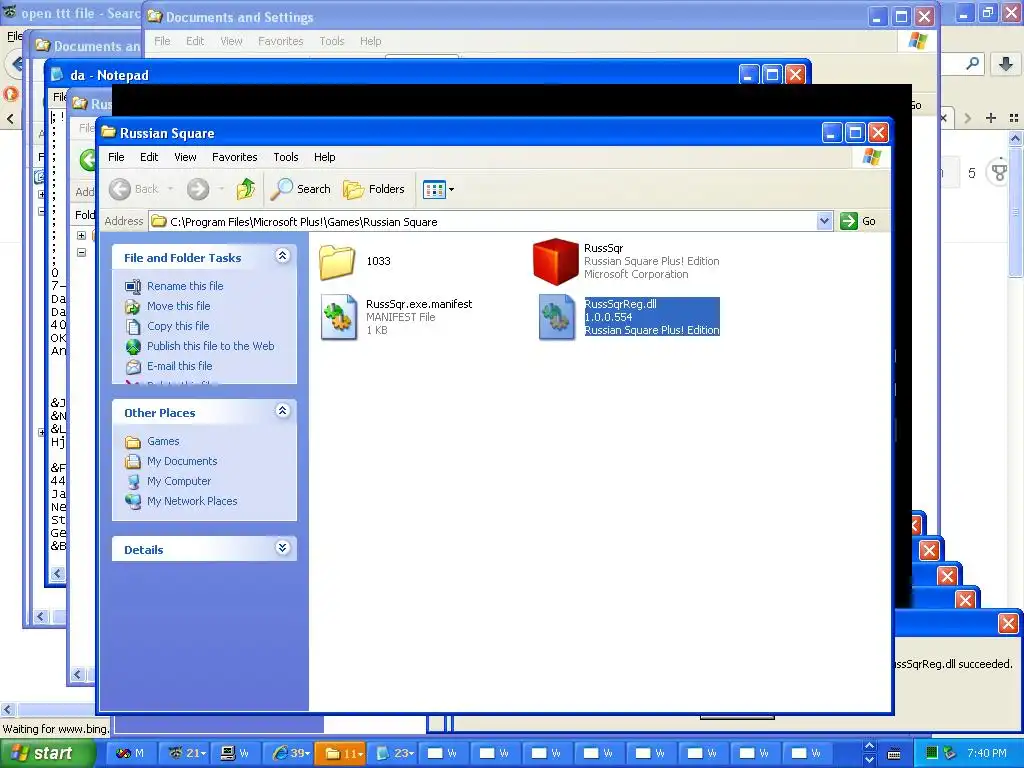Go up one folder level
This screenshot has width=1024, height=768.
246,189
